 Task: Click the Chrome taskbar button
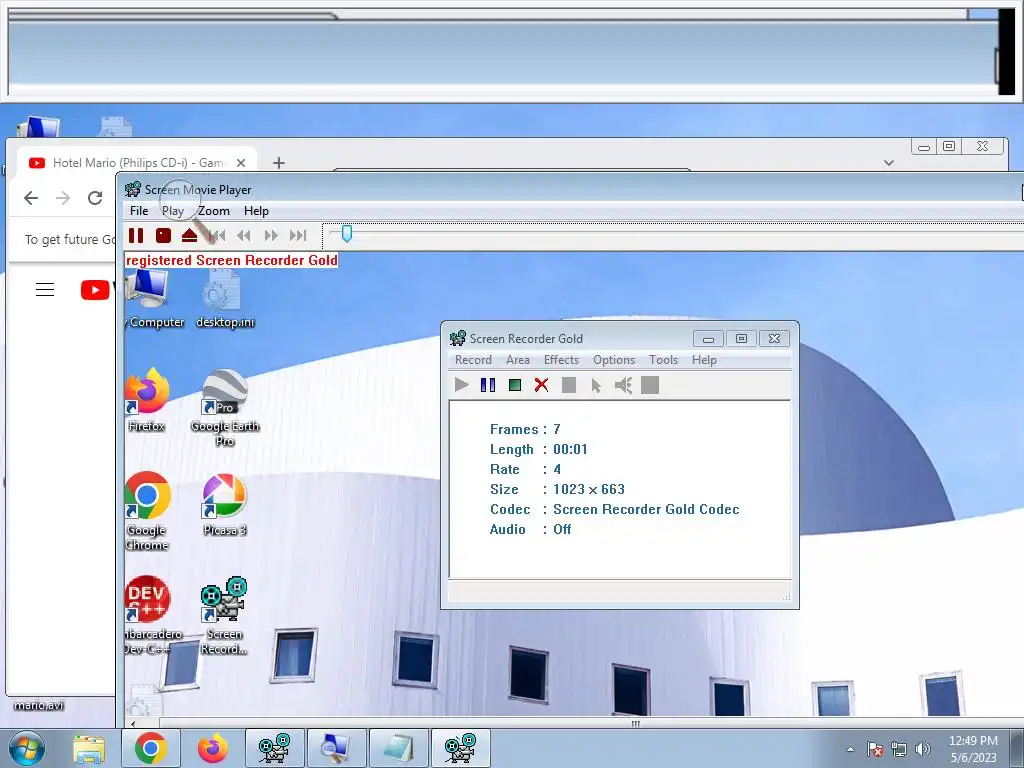[x=151, y=748]
